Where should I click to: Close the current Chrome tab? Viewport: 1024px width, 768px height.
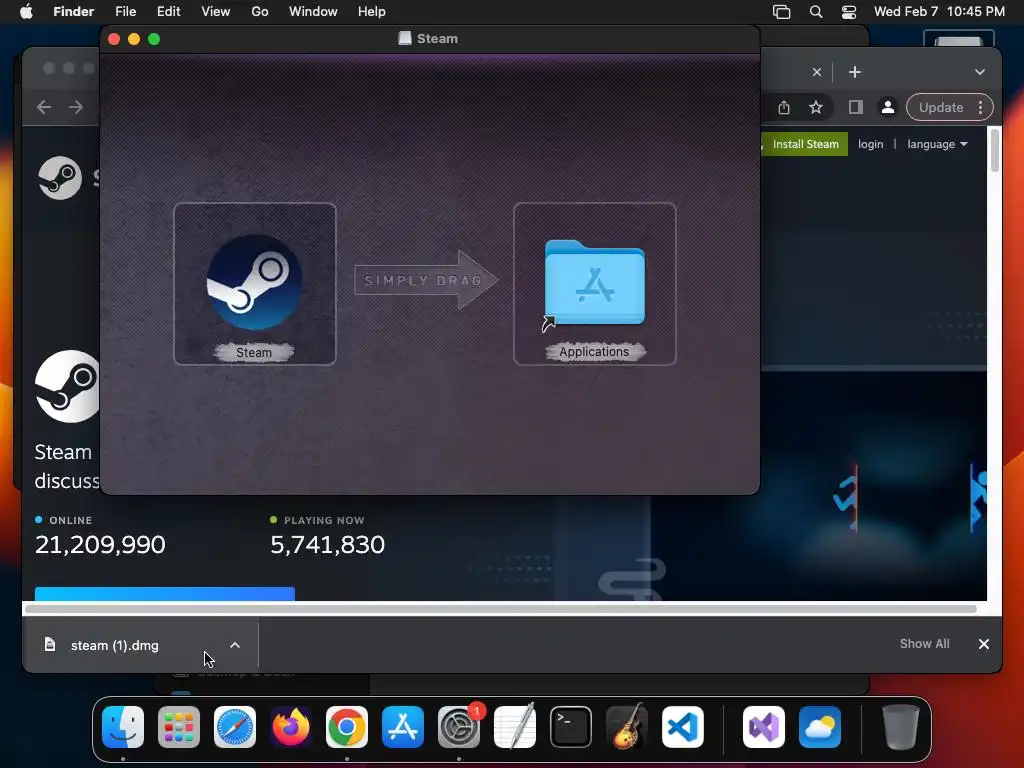(x=816, y=72)
